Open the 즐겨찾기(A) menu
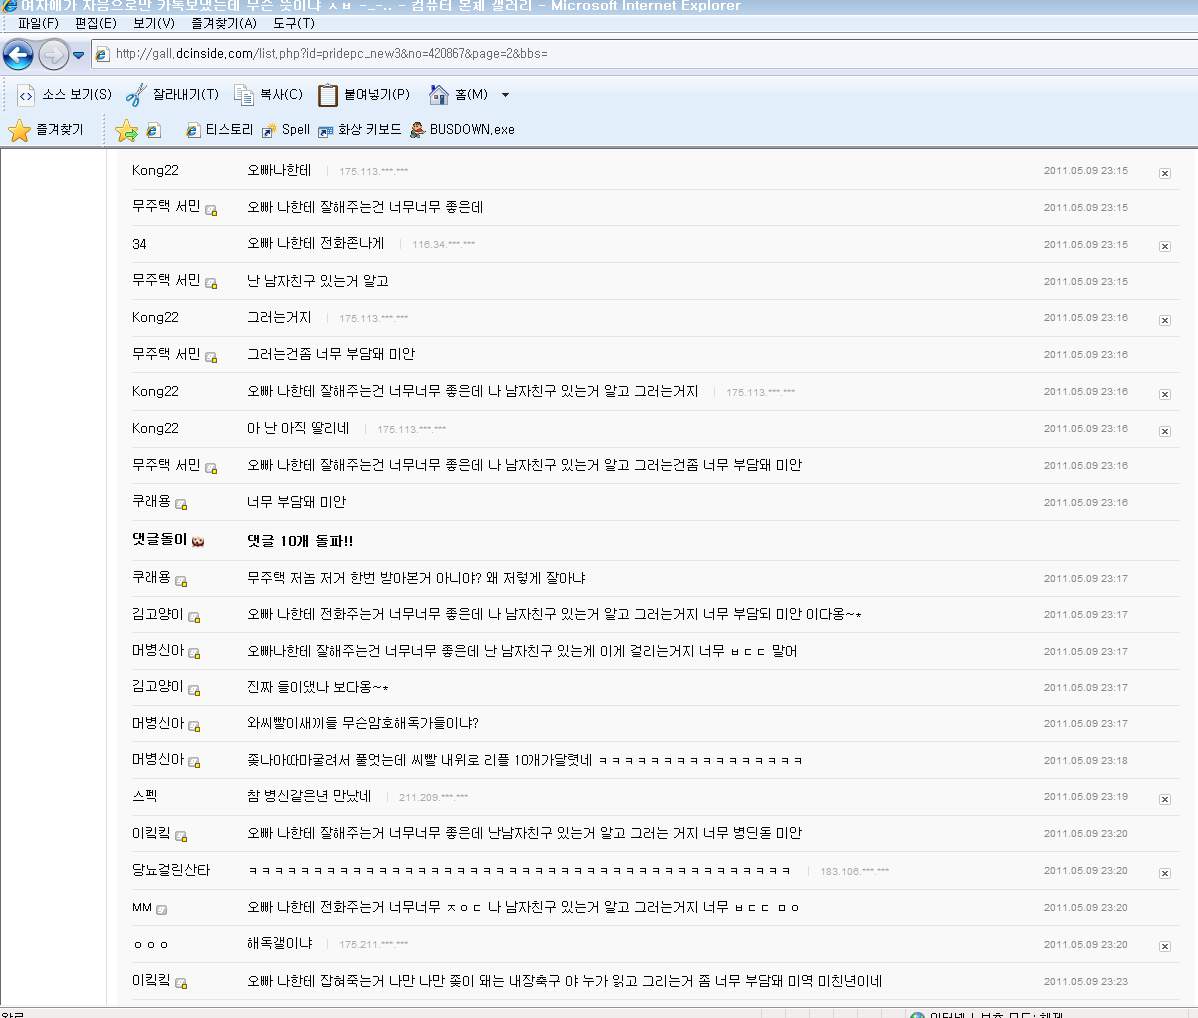Screen dimensions: 1198x1018 coord(223,23)
